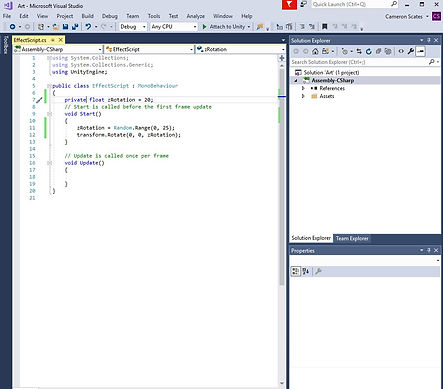Image resolution: width=443 pixels, height=389 pixels.
Task: Toggle Preview Selected Items button
Action: click(x=421, y=51)
